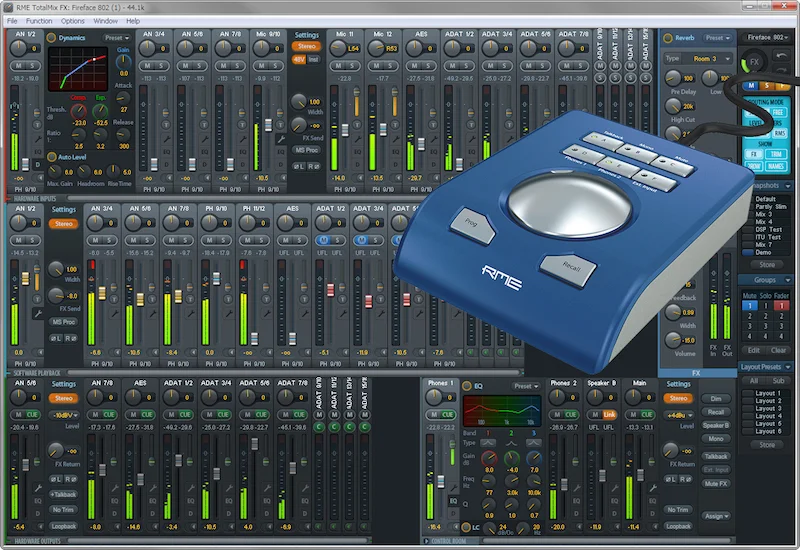
Task: Open the Help menu
Action: (x=133, y=21)
